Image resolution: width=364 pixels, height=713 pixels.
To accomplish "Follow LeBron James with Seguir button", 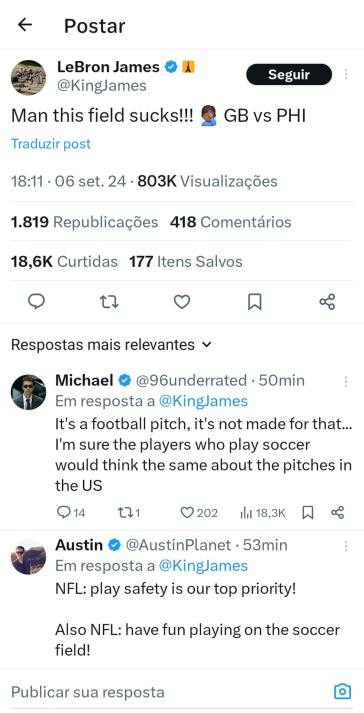I will pyautogui.click(x=289, y=74).
